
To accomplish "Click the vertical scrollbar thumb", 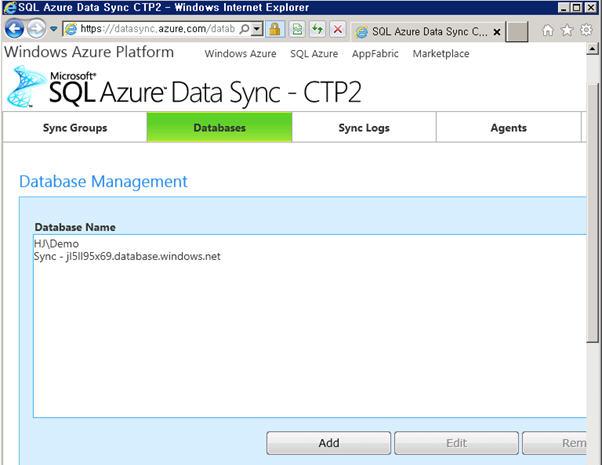I will (593, 212).
